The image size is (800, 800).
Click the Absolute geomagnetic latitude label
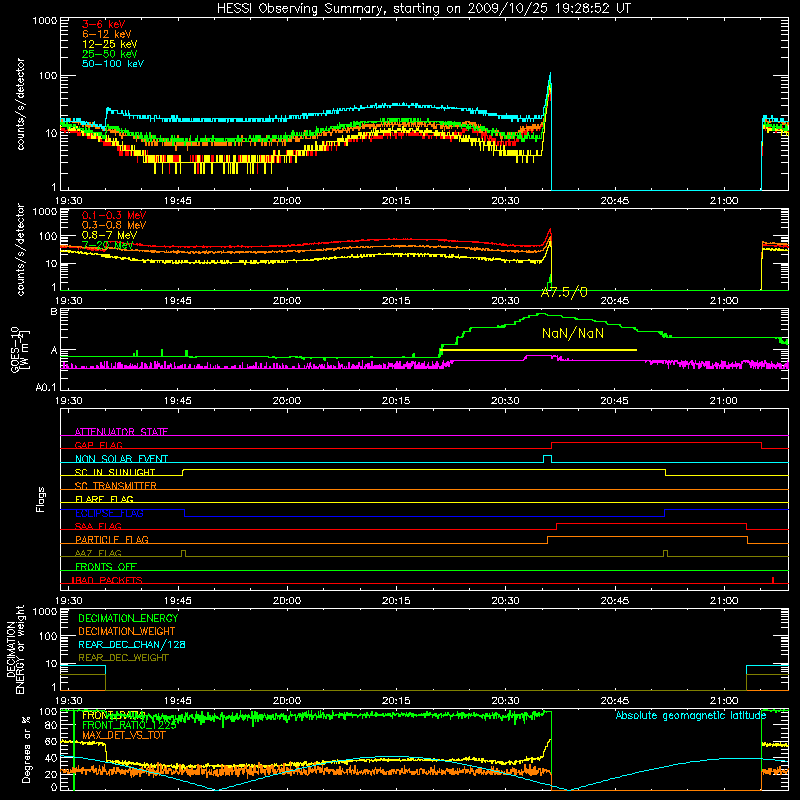691,715
